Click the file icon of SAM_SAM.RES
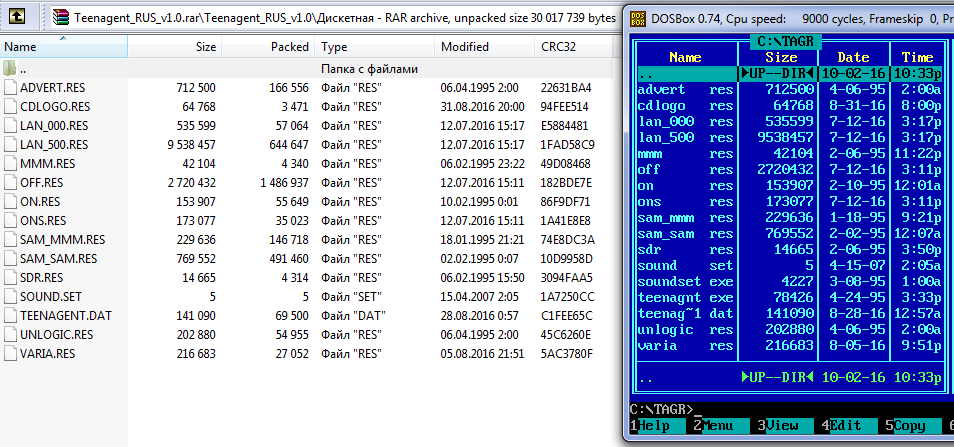954x447 pixels. point(10,258)
